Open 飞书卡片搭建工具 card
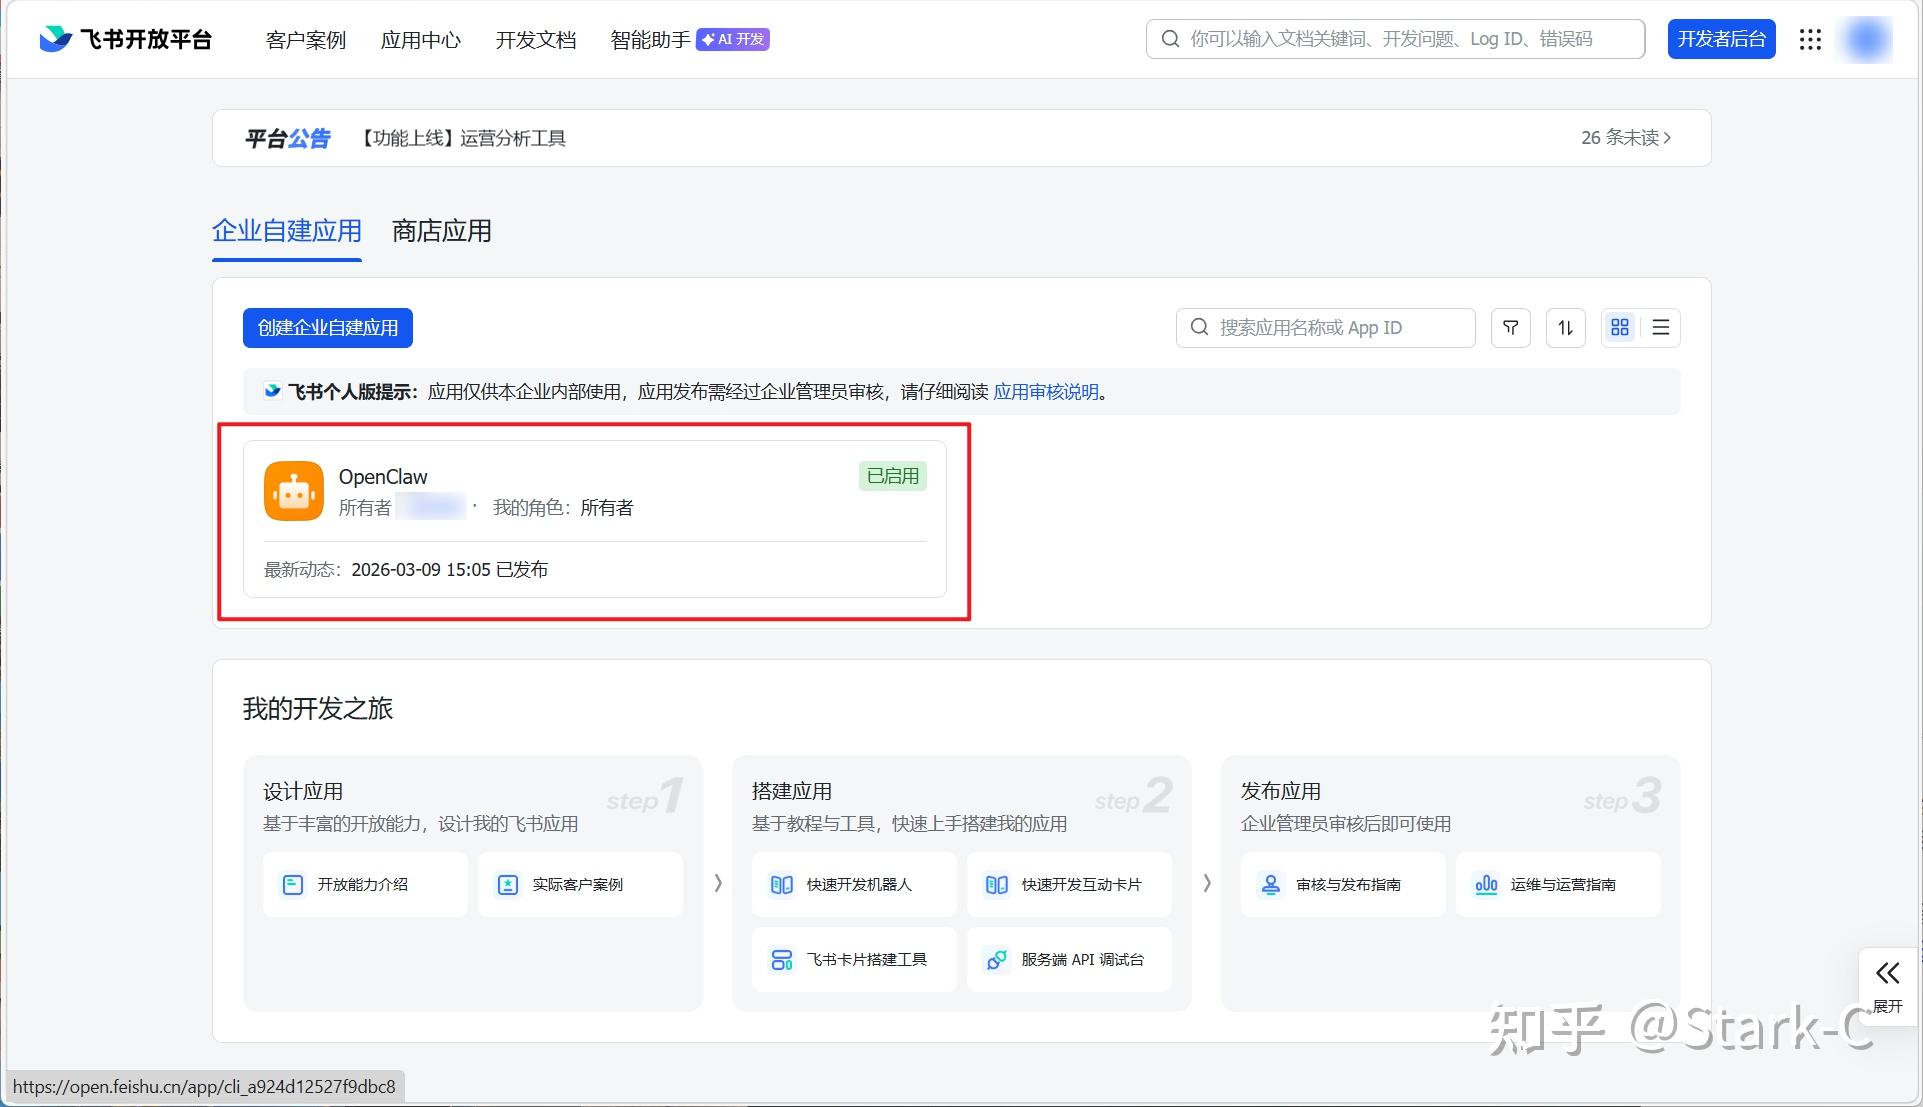 (854, 960)
